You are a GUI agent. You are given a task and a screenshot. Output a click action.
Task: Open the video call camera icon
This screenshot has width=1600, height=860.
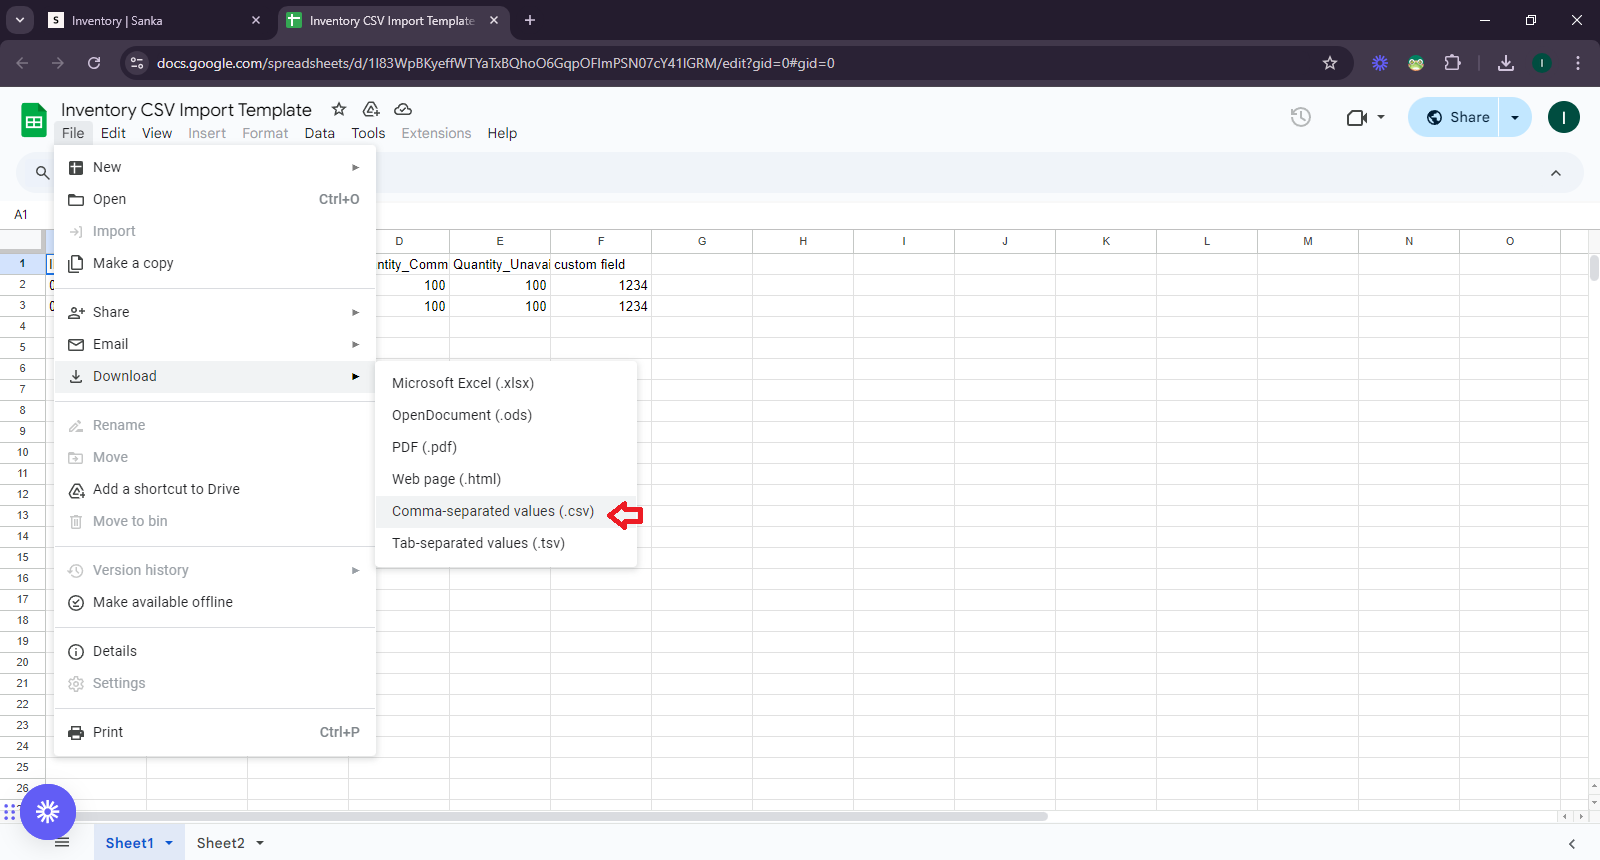1356,117
